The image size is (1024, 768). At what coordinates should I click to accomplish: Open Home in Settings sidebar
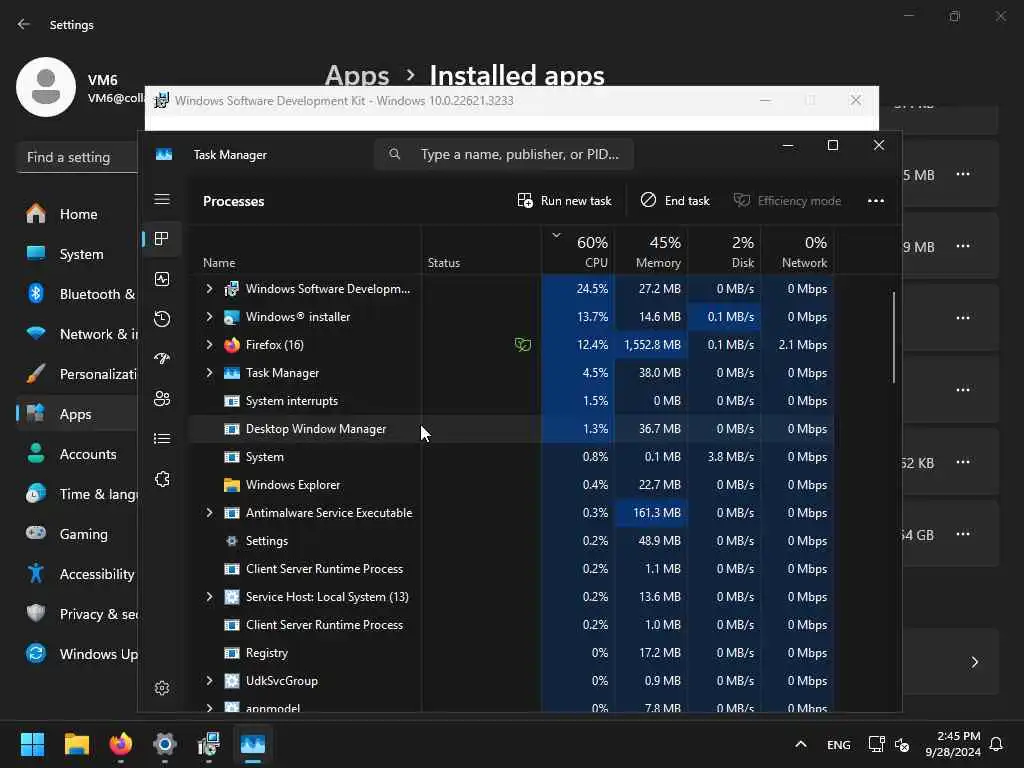(x=78, y=214)
